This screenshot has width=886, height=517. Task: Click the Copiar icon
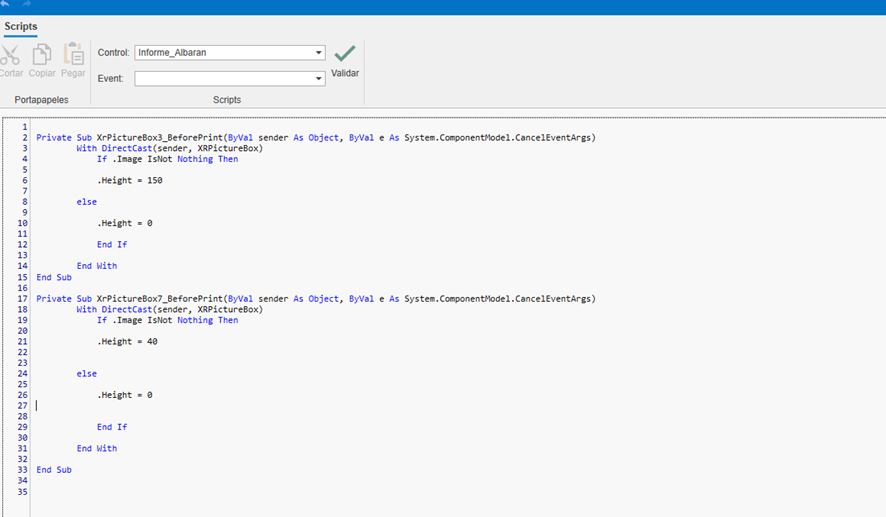42,55
